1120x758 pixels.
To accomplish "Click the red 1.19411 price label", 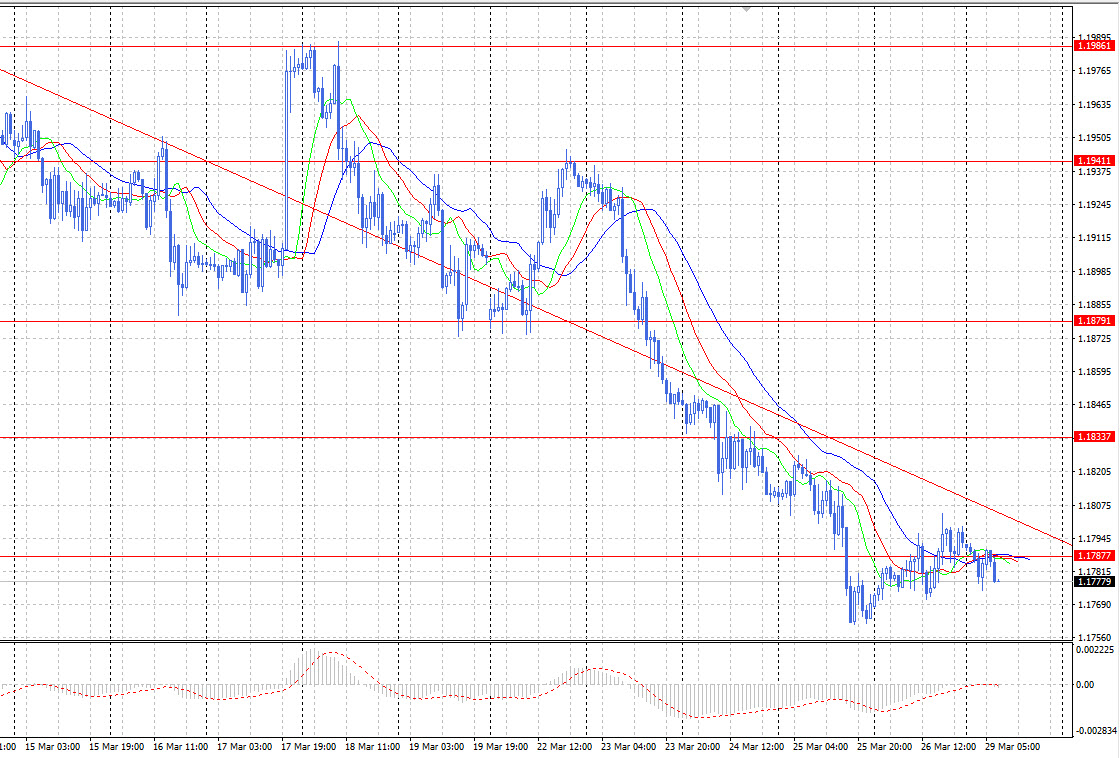I will click(1094, 161).
